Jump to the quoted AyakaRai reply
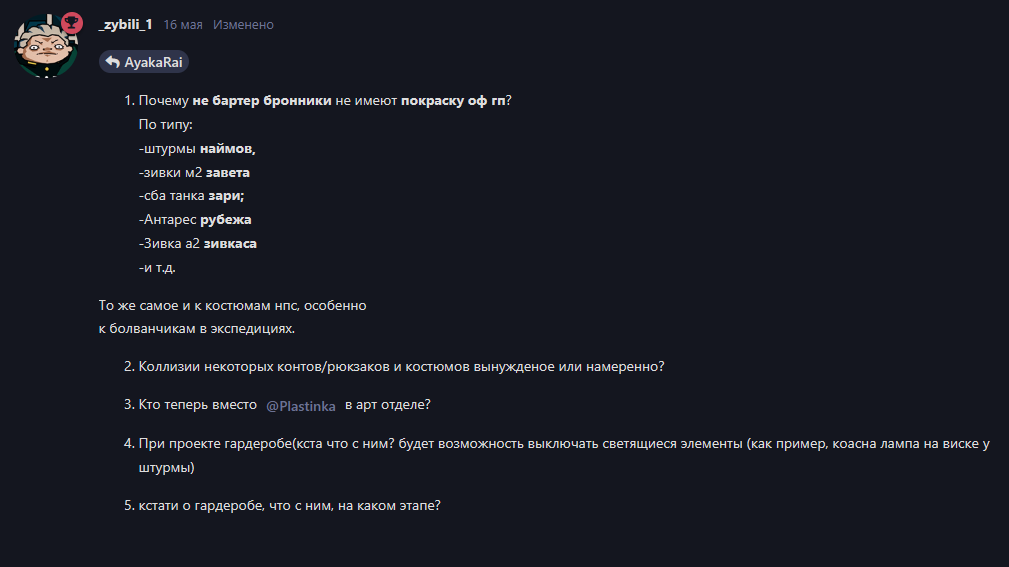 pos(154,62)
